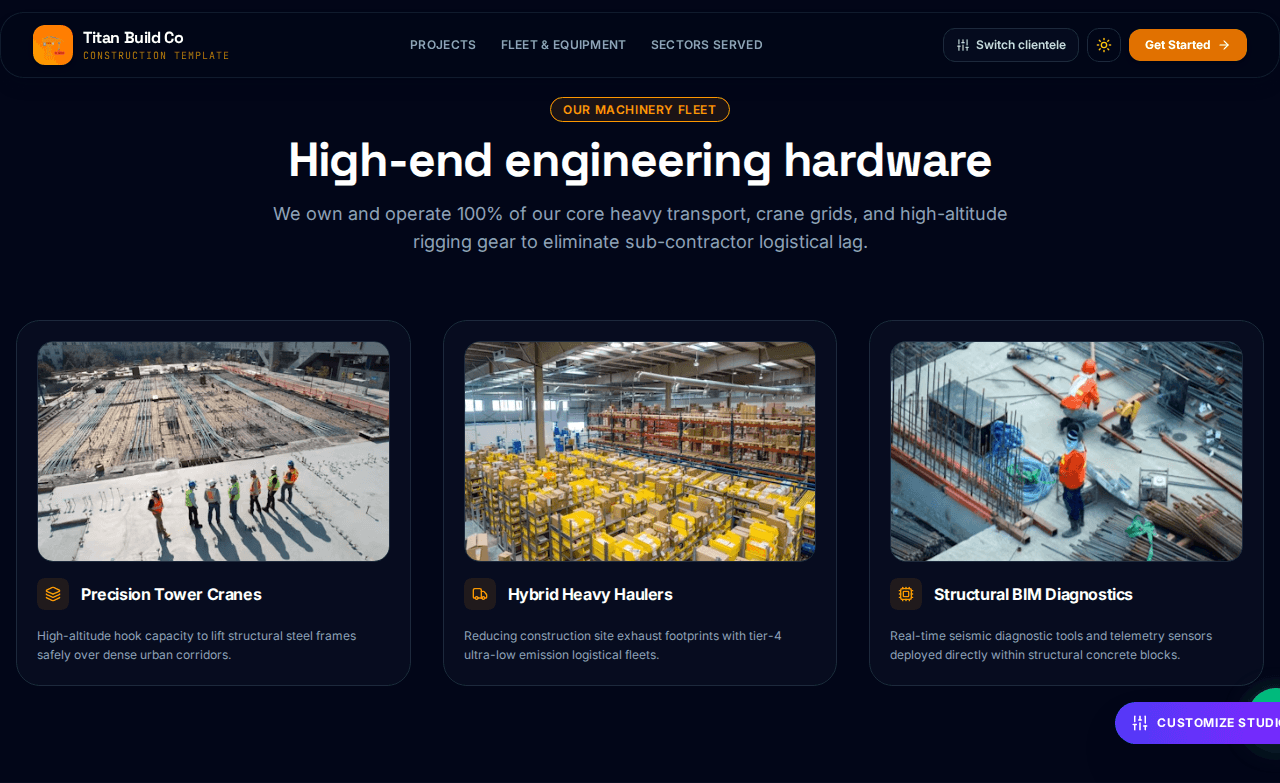The image size is (1280, 783).
Task: Open the rebar workers thumbnail image
Action: [x=1066, y=451]
